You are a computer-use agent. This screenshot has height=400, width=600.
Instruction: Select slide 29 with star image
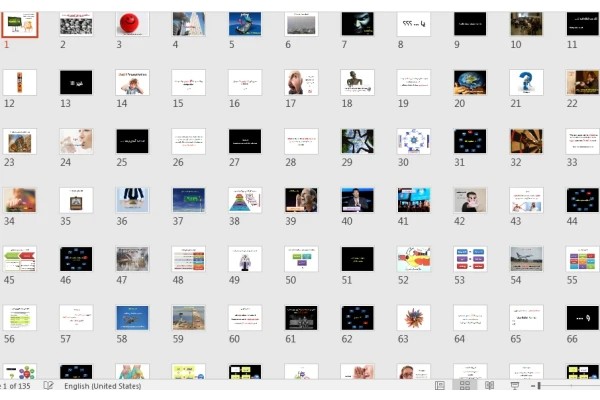[357, 141]
